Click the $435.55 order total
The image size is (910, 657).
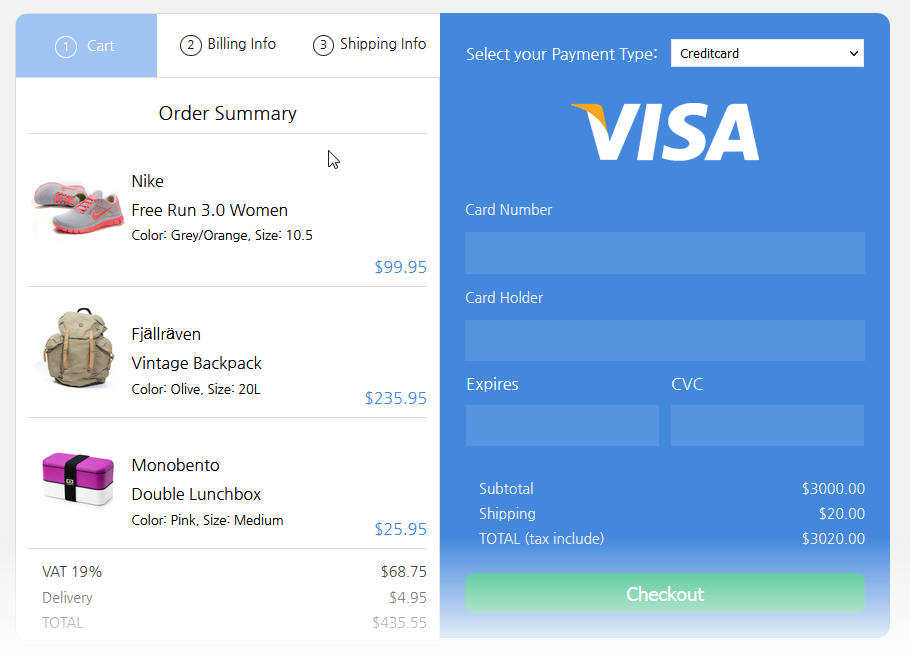399,623
